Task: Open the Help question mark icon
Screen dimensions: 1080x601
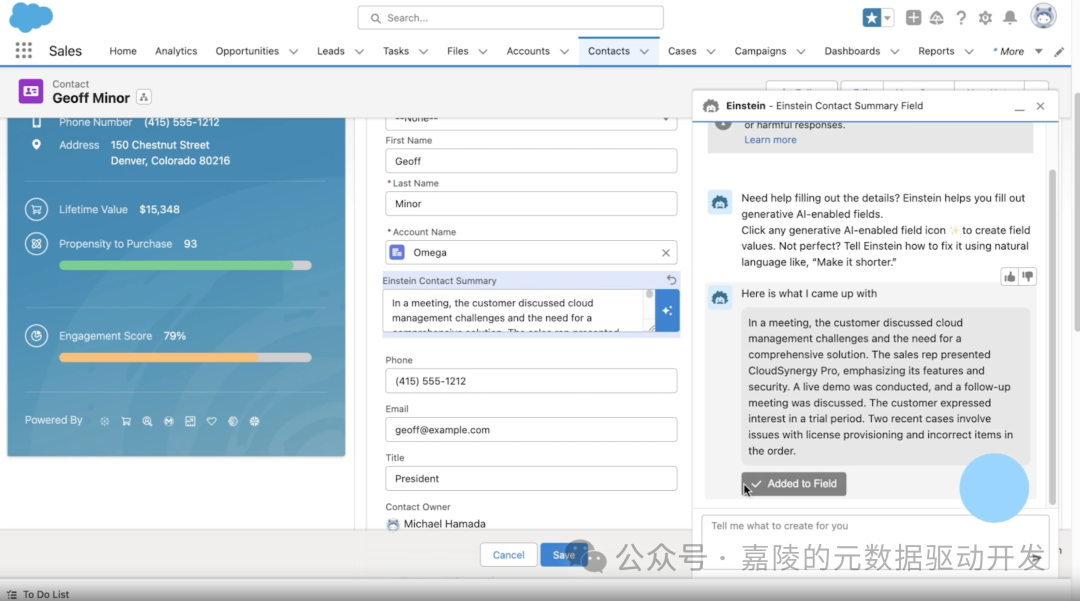Action: pyautogui.click(x=961, y=18)
